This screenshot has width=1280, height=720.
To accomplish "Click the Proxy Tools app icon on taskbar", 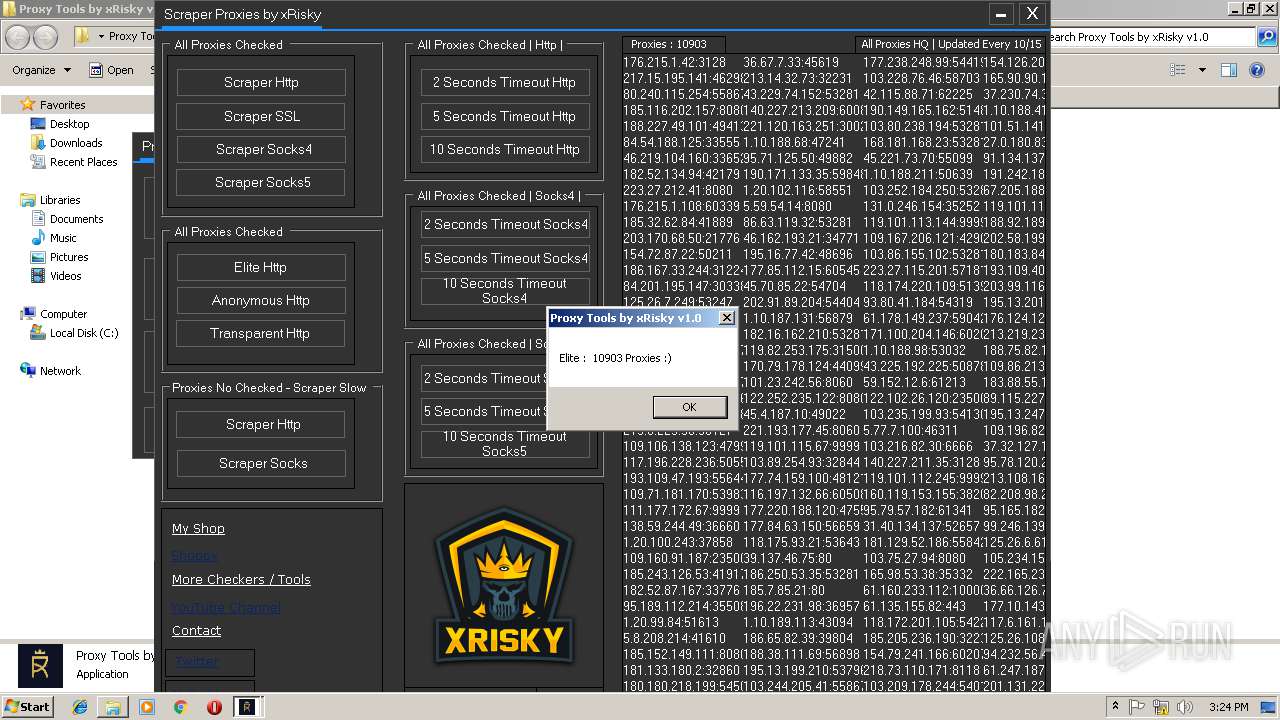I will (x=247, y=707).
